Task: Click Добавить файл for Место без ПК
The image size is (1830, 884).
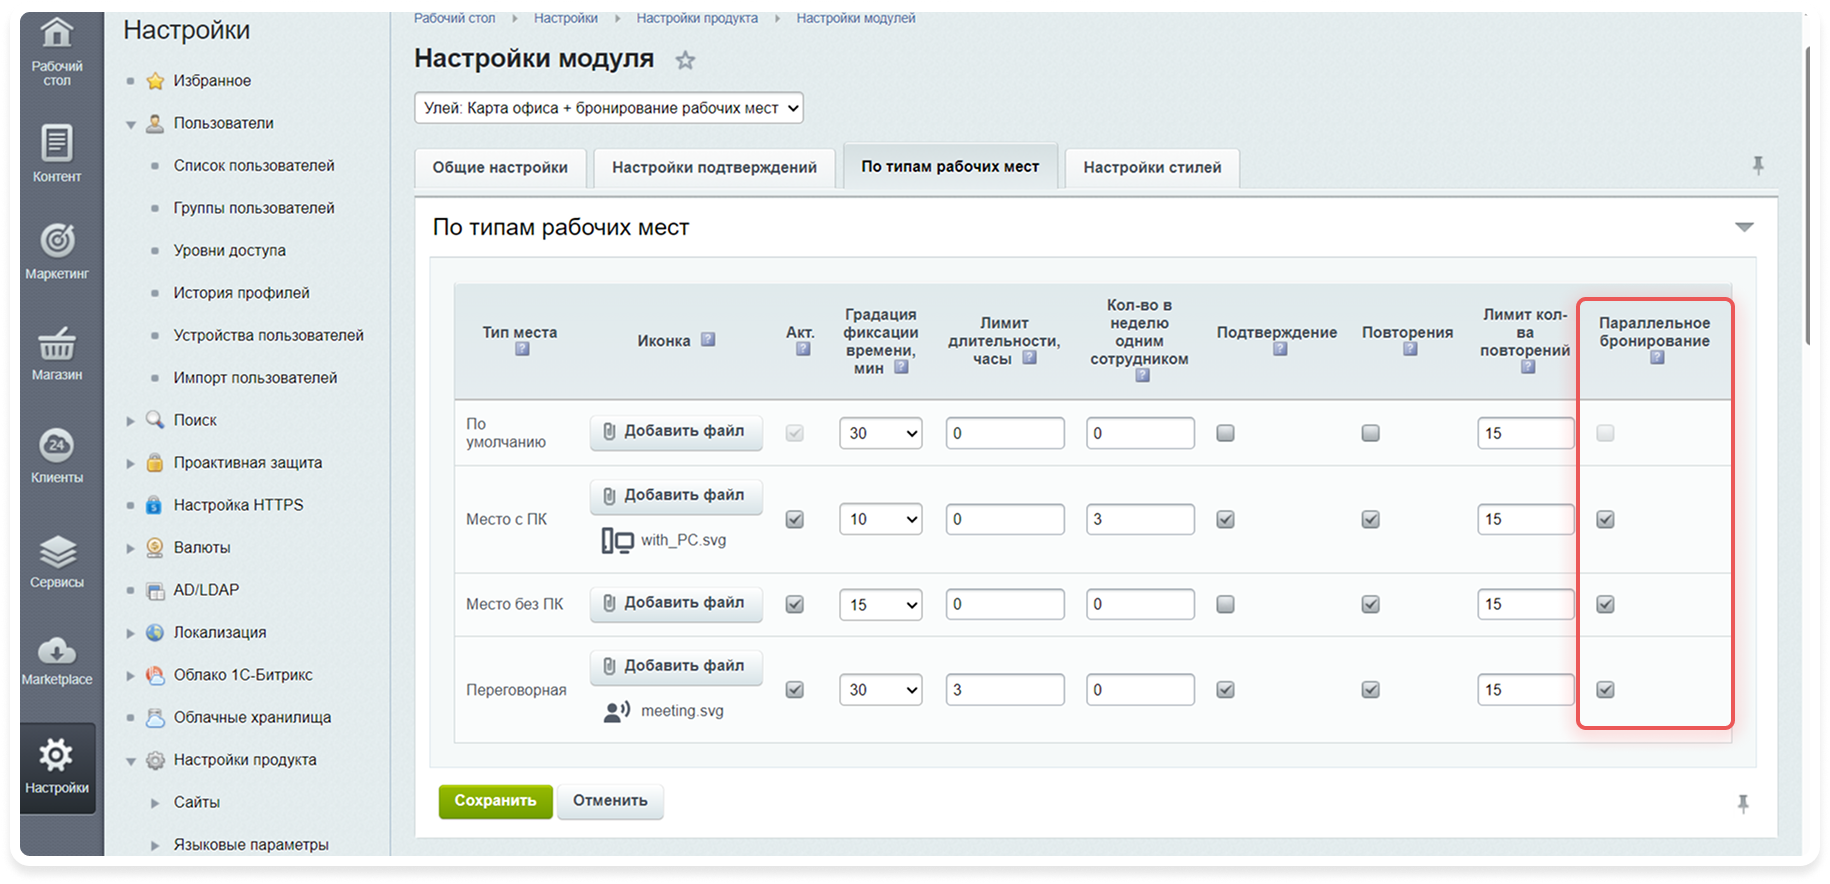Action: pos(676,603)
